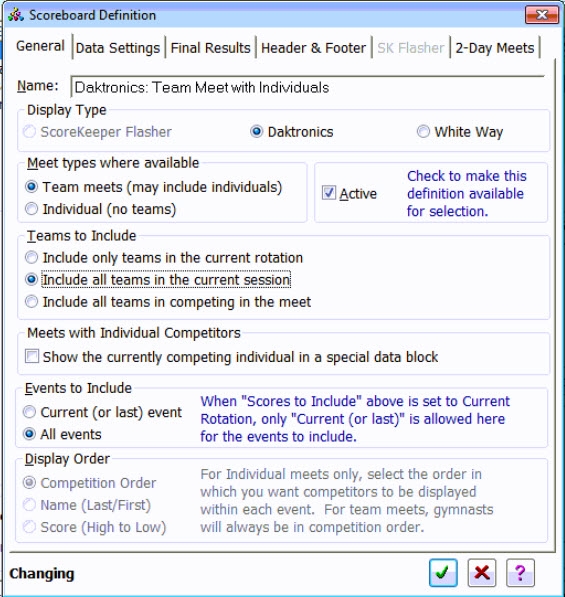This screenshot has height=597, width=565.
Task: Click the 'Changing' status label
Action: 42,573
